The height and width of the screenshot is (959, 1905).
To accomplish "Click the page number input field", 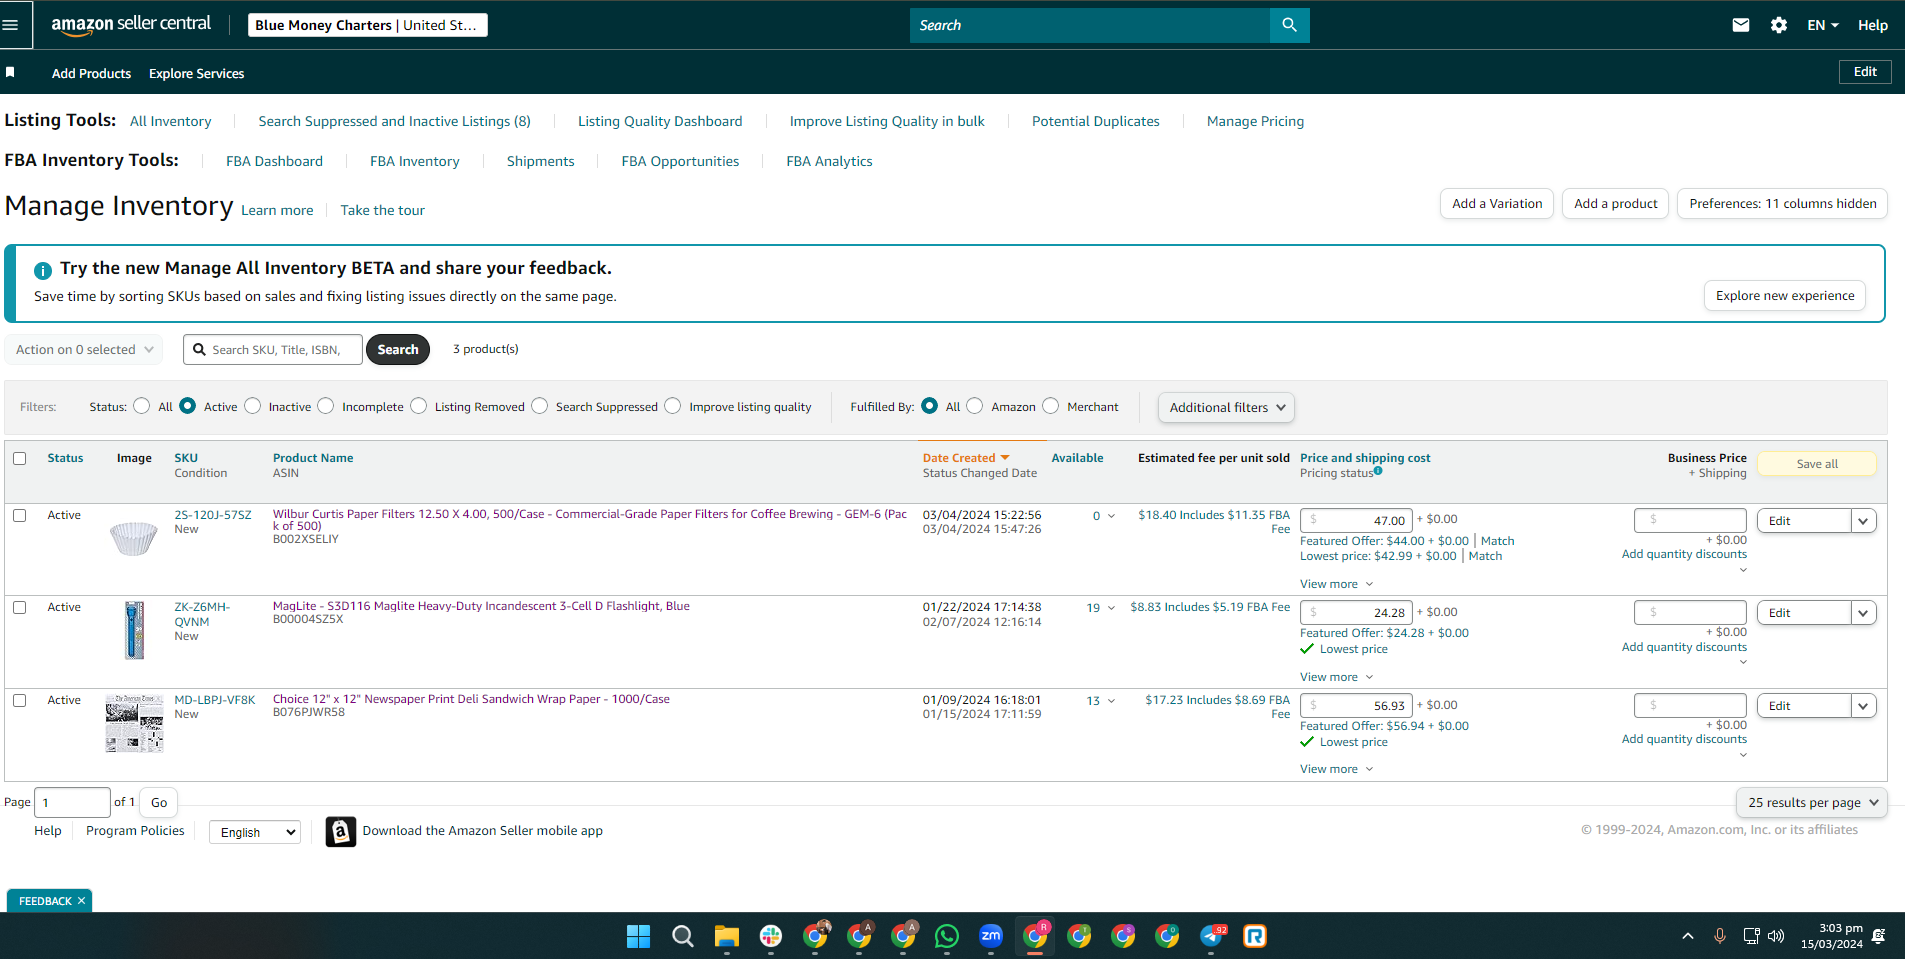I will pyautogui.click(x=72, y=802).
